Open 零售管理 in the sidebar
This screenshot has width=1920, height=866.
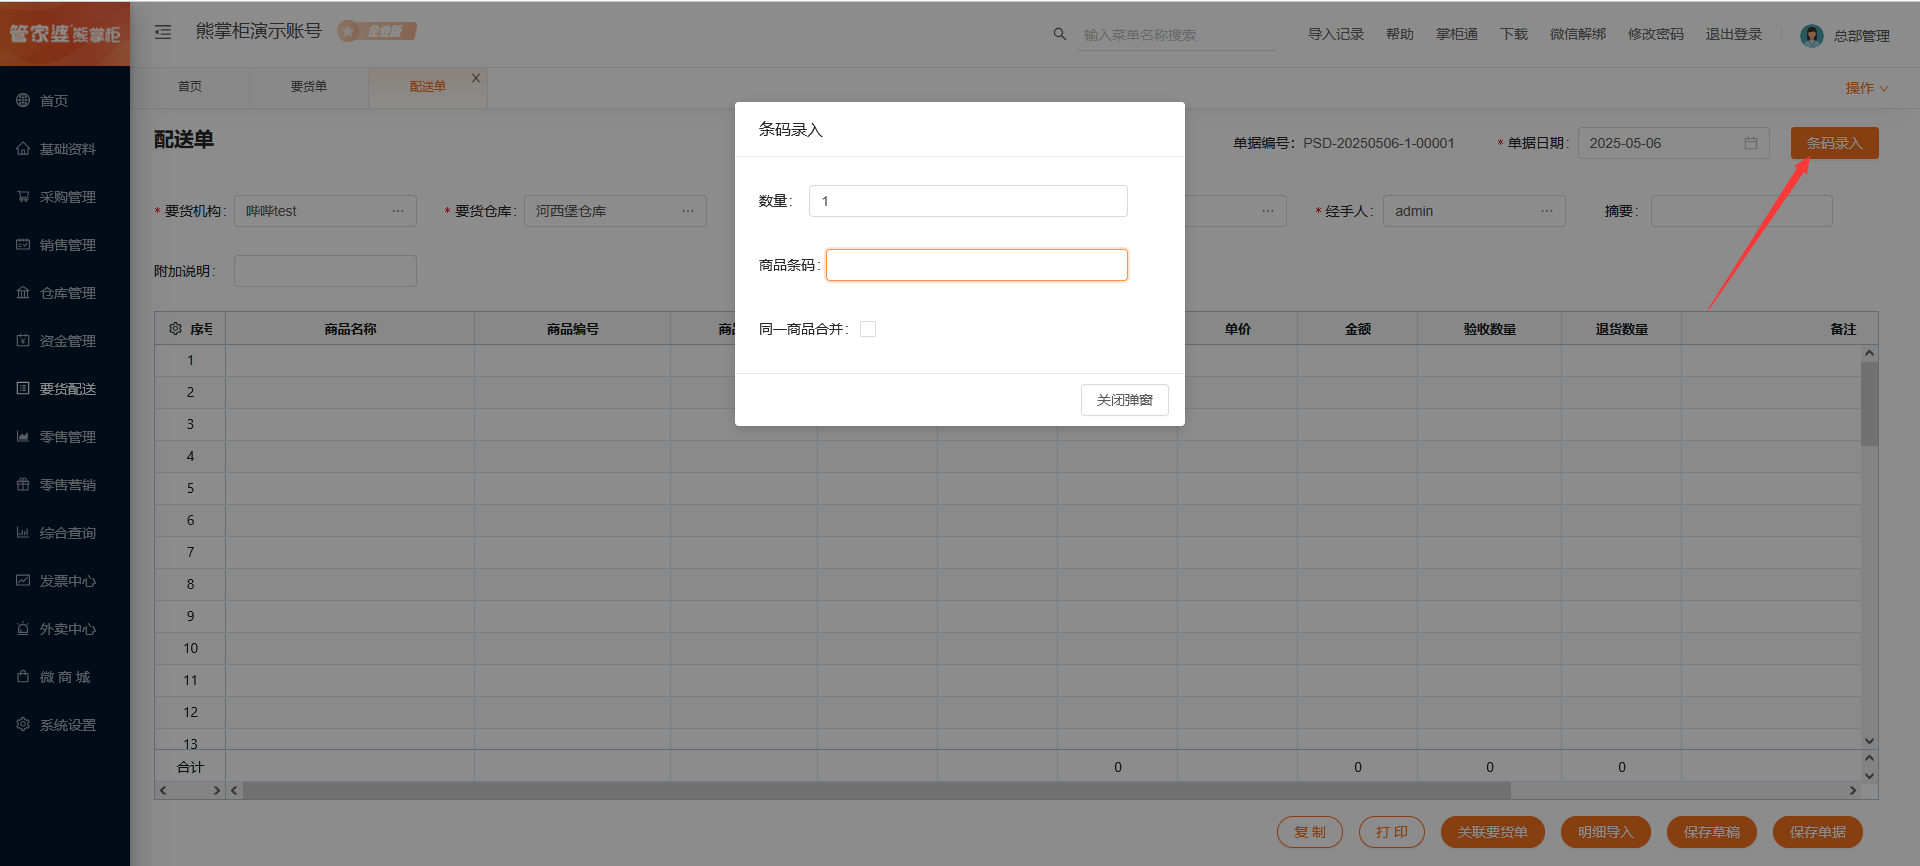[67, 437]
